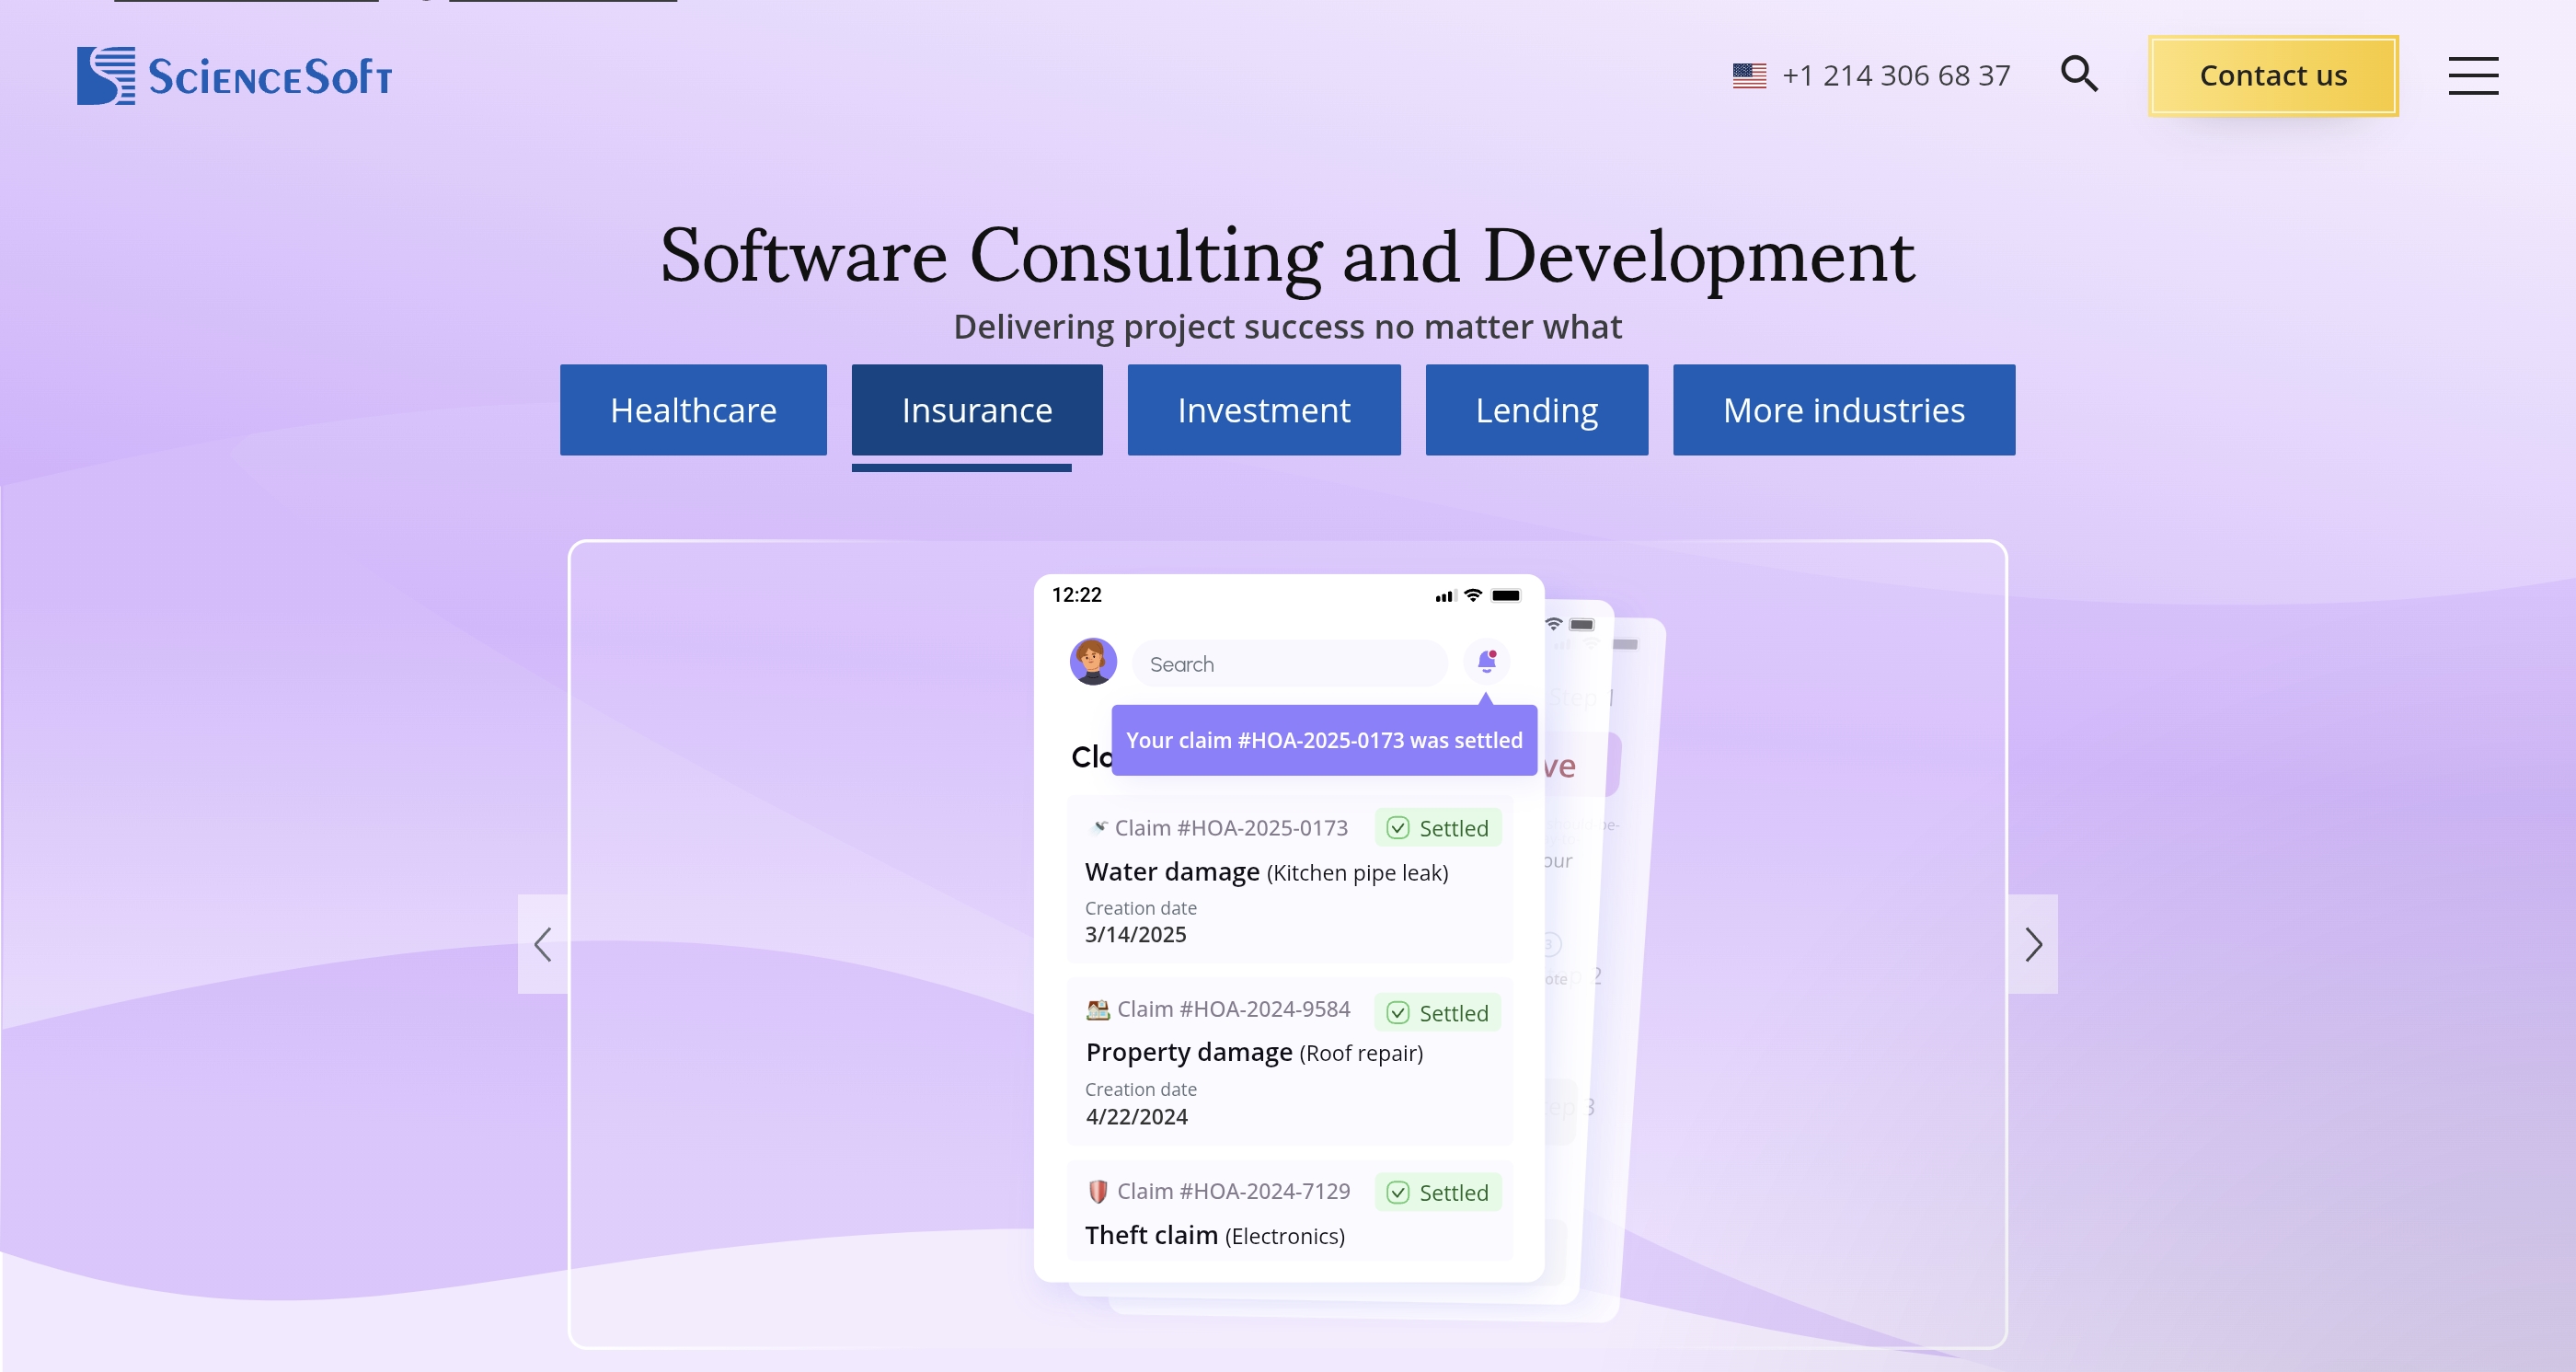The width and height of the screenshot is (2576, 1372).
Task: Click the 12:22 clock in mockup
Action: 1076,595
